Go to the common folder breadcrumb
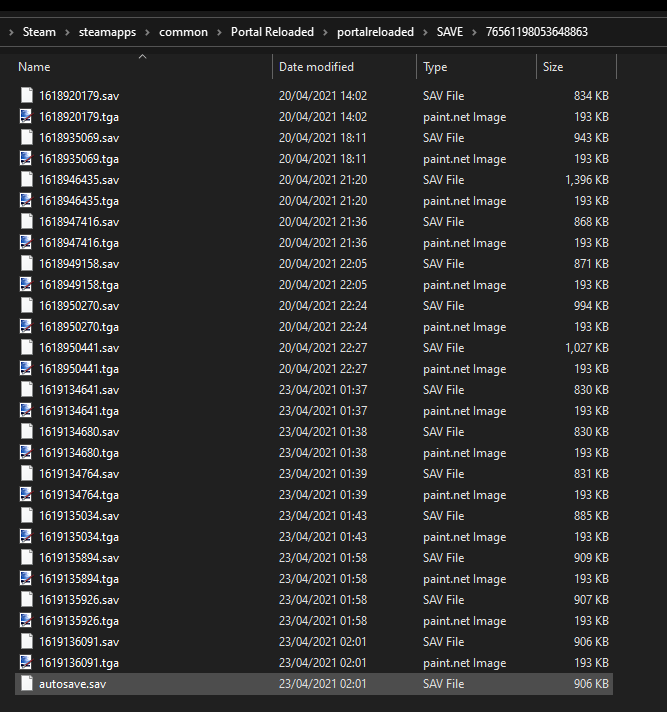 click(183, 32)
